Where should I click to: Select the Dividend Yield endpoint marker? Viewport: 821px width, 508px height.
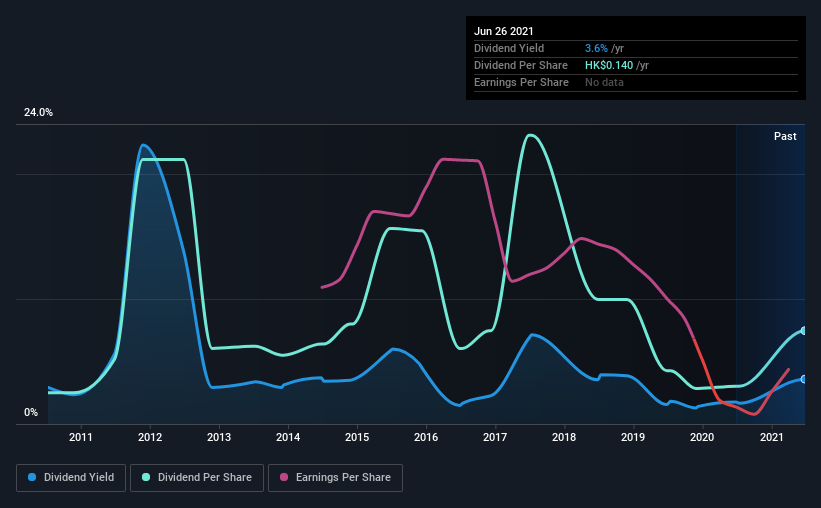coord(803,379)
